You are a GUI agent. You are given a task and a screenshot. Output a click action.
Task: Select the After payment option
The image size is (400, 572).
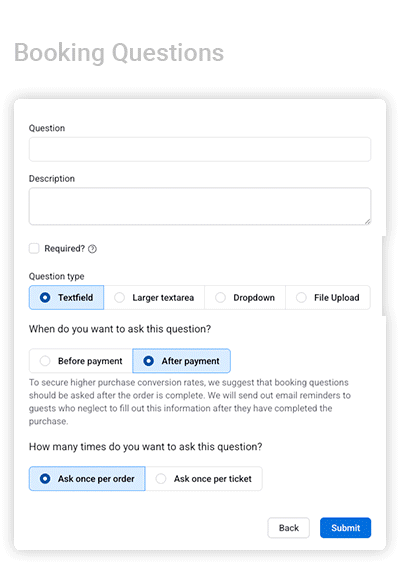[181, 361]
